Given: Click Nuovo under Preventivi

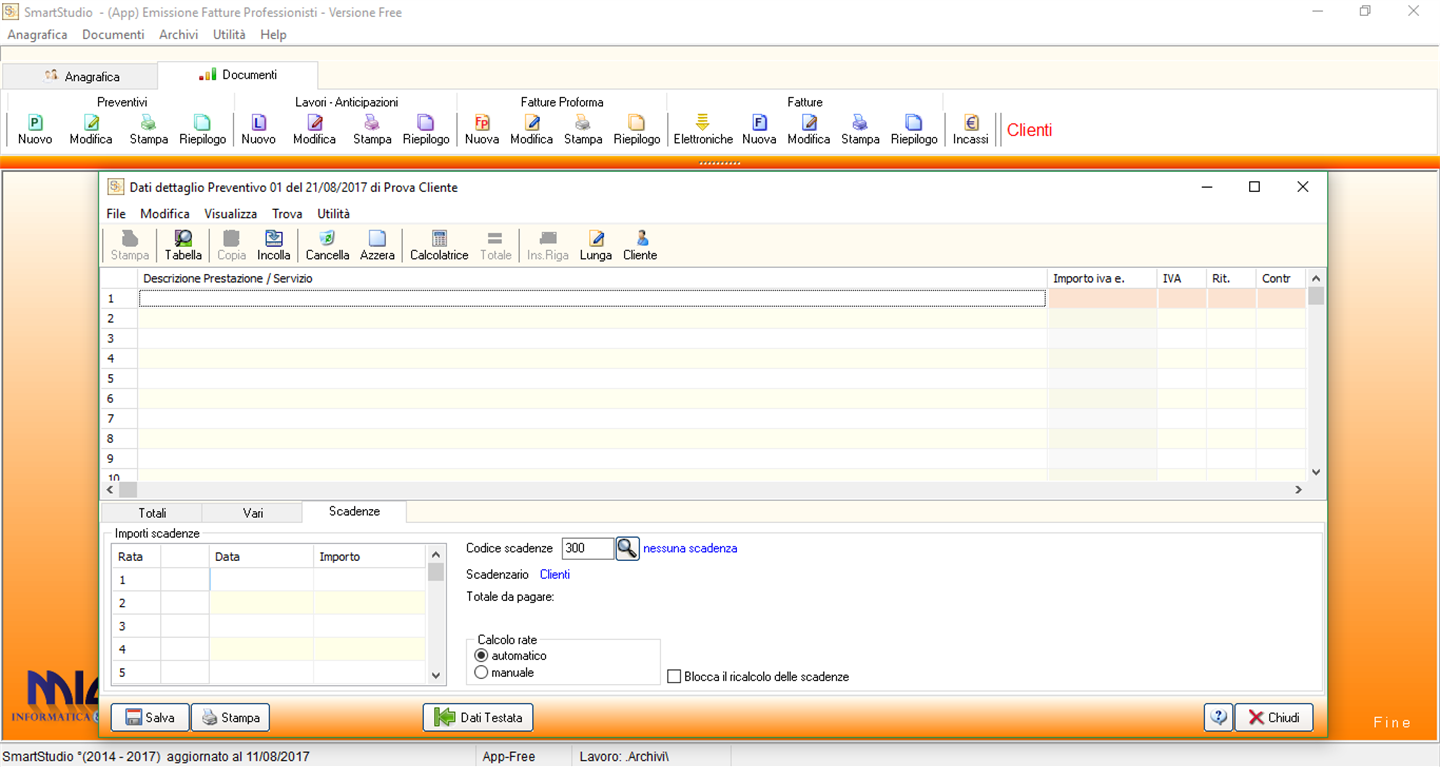Looking at the screenshot, I should pos(35,130).
